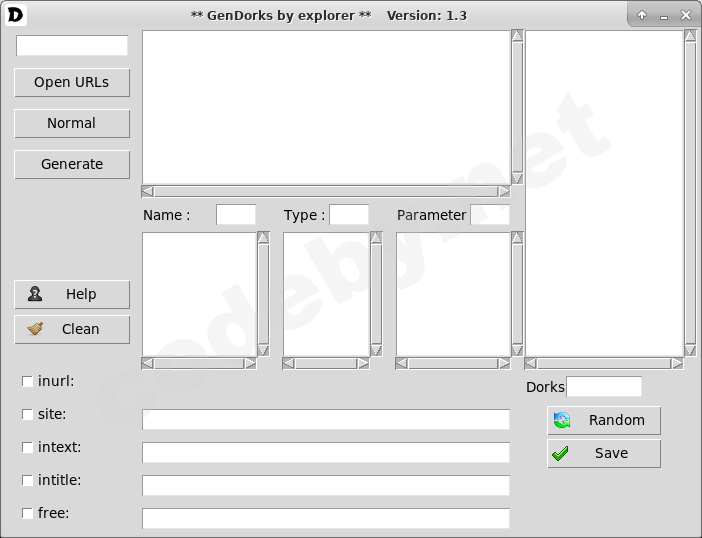The width and height of the screenshot is (702, 538).
Task: Click Name list scroll left arrow
Action: coord(147,363)
